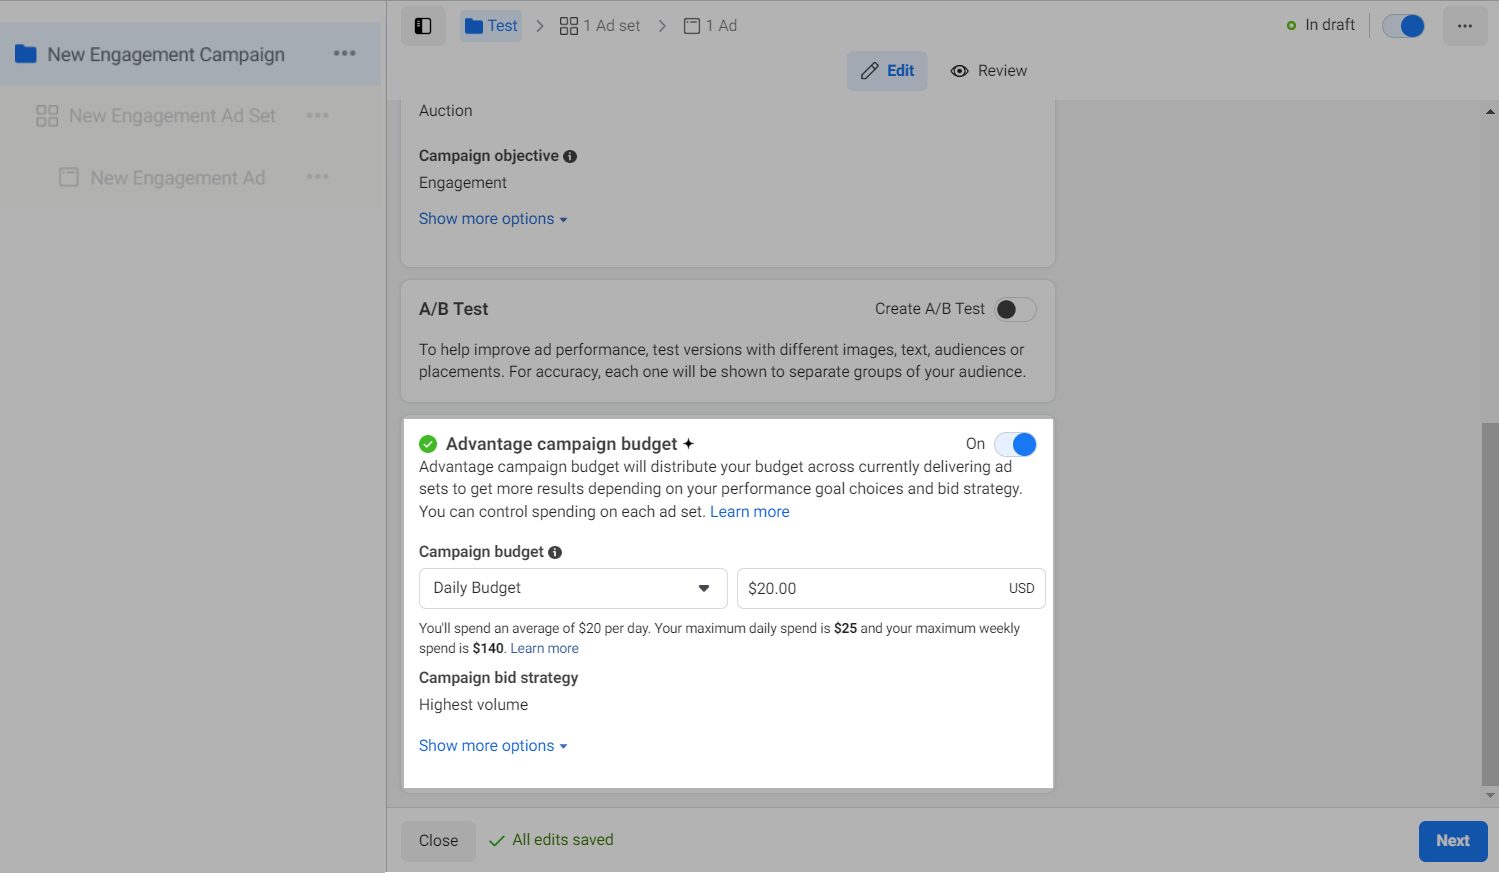This screenshot has width=1499, height=873.
Task: Navigate to 1 Ad set breadcrumb
Action: (x=600, y=26)
